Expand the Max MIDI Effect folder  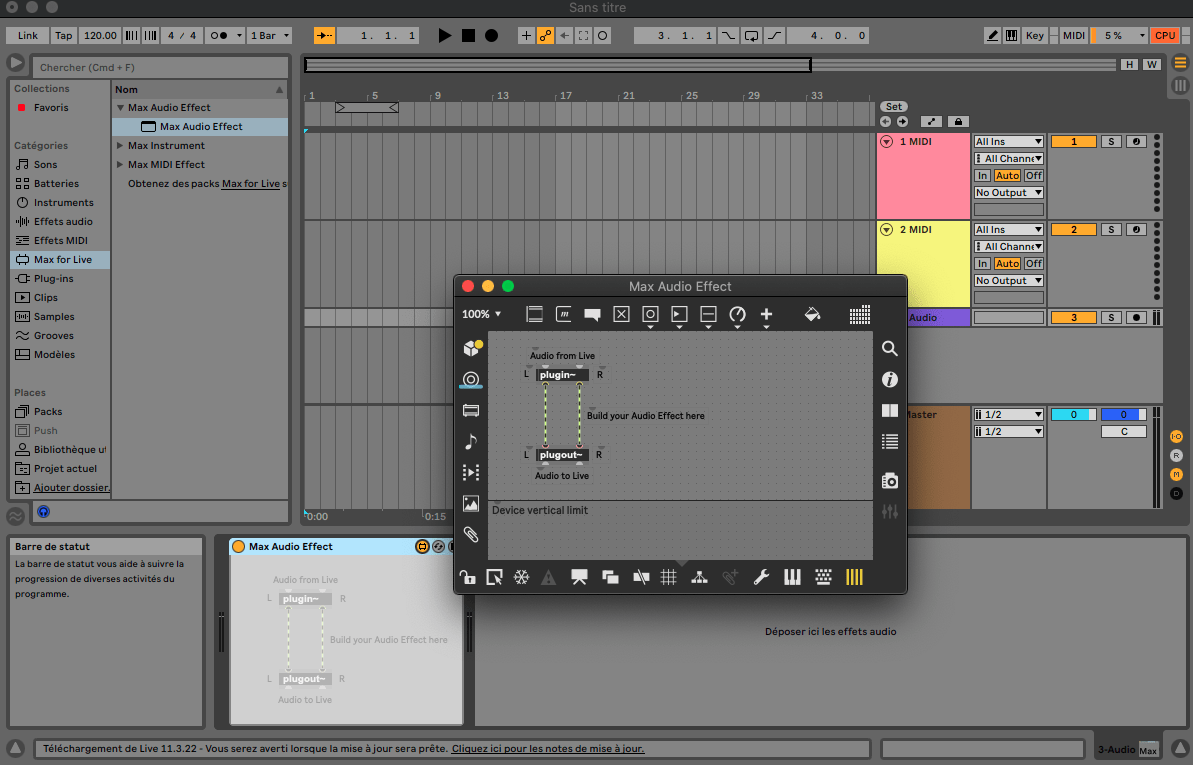point(119,164)
